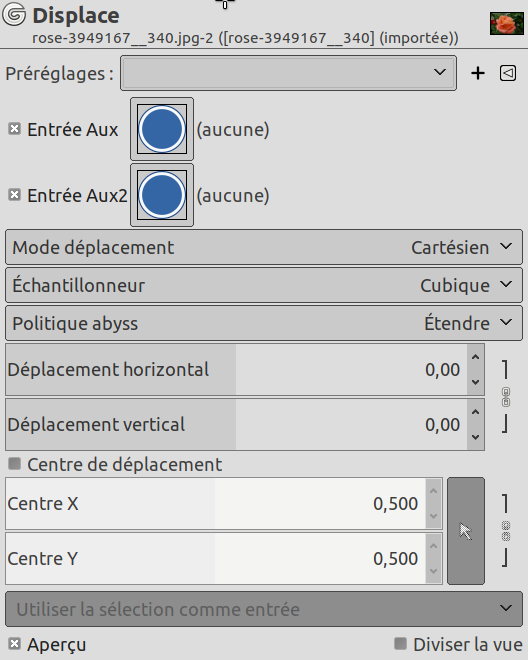This screenshot has width=528, height=660.
Task: Open the Préréglages presets dropdown
Action: coord(288,73)
